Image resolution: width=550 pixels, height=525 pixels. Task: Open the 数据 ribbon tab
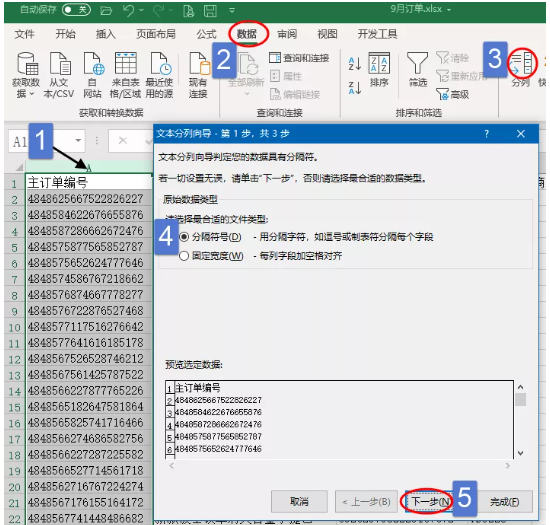pos(247,34)
